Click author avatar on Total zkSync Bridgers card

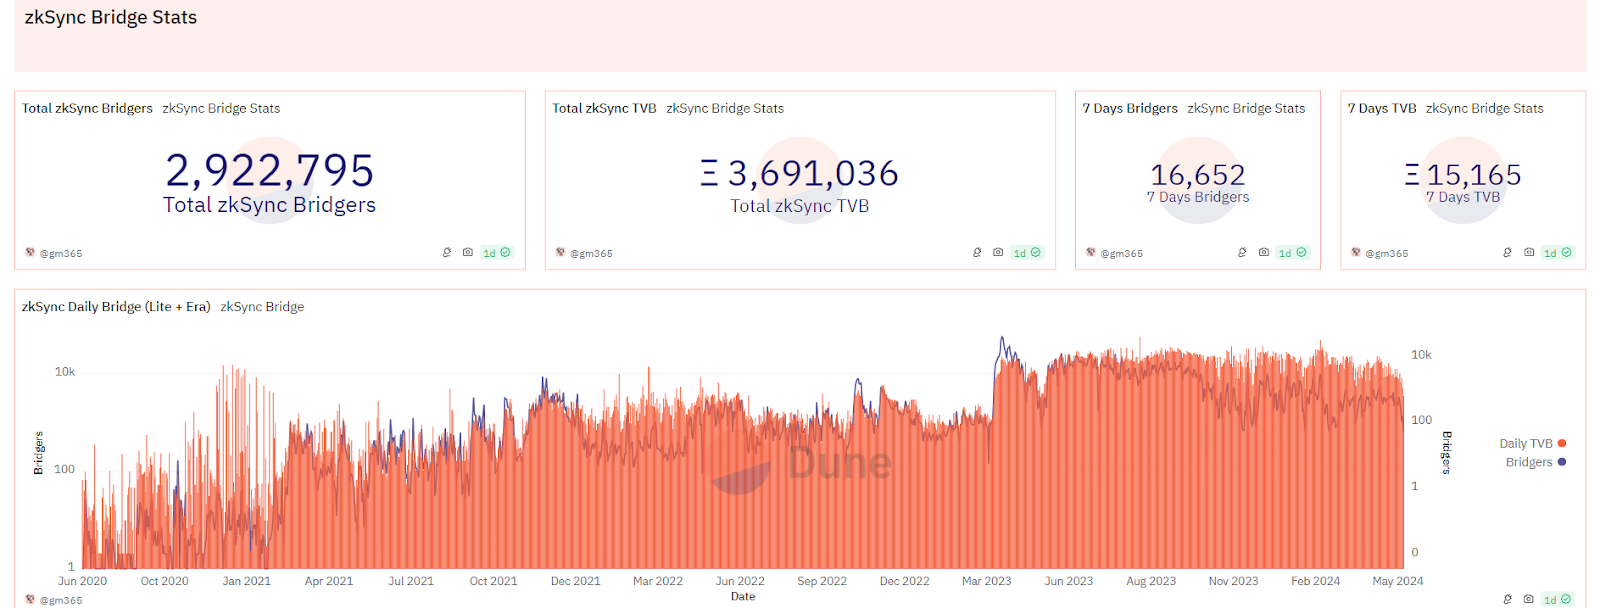click(30, 253)
